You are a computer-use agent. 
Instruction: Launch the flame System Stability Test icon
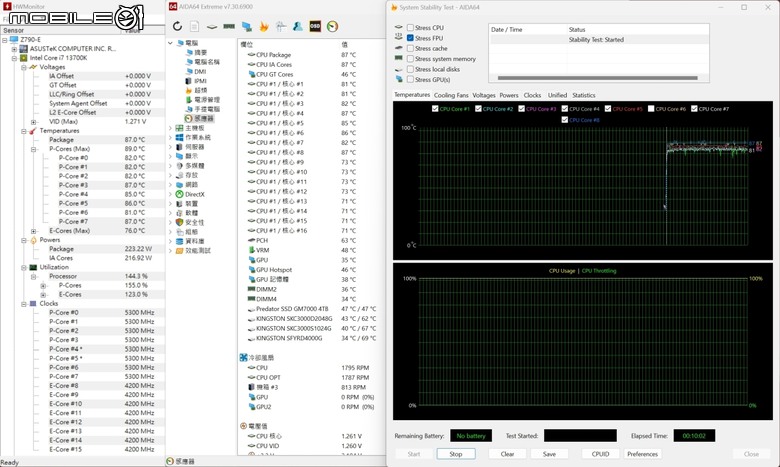[x=264, y=26]
